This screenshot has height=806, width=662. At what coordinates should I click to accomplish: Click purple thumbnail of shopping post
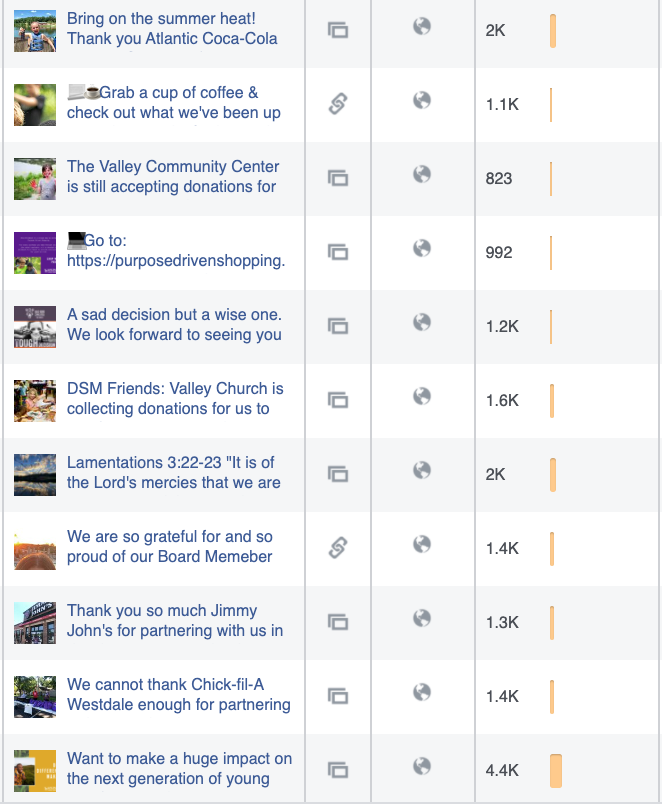[35, 253]
